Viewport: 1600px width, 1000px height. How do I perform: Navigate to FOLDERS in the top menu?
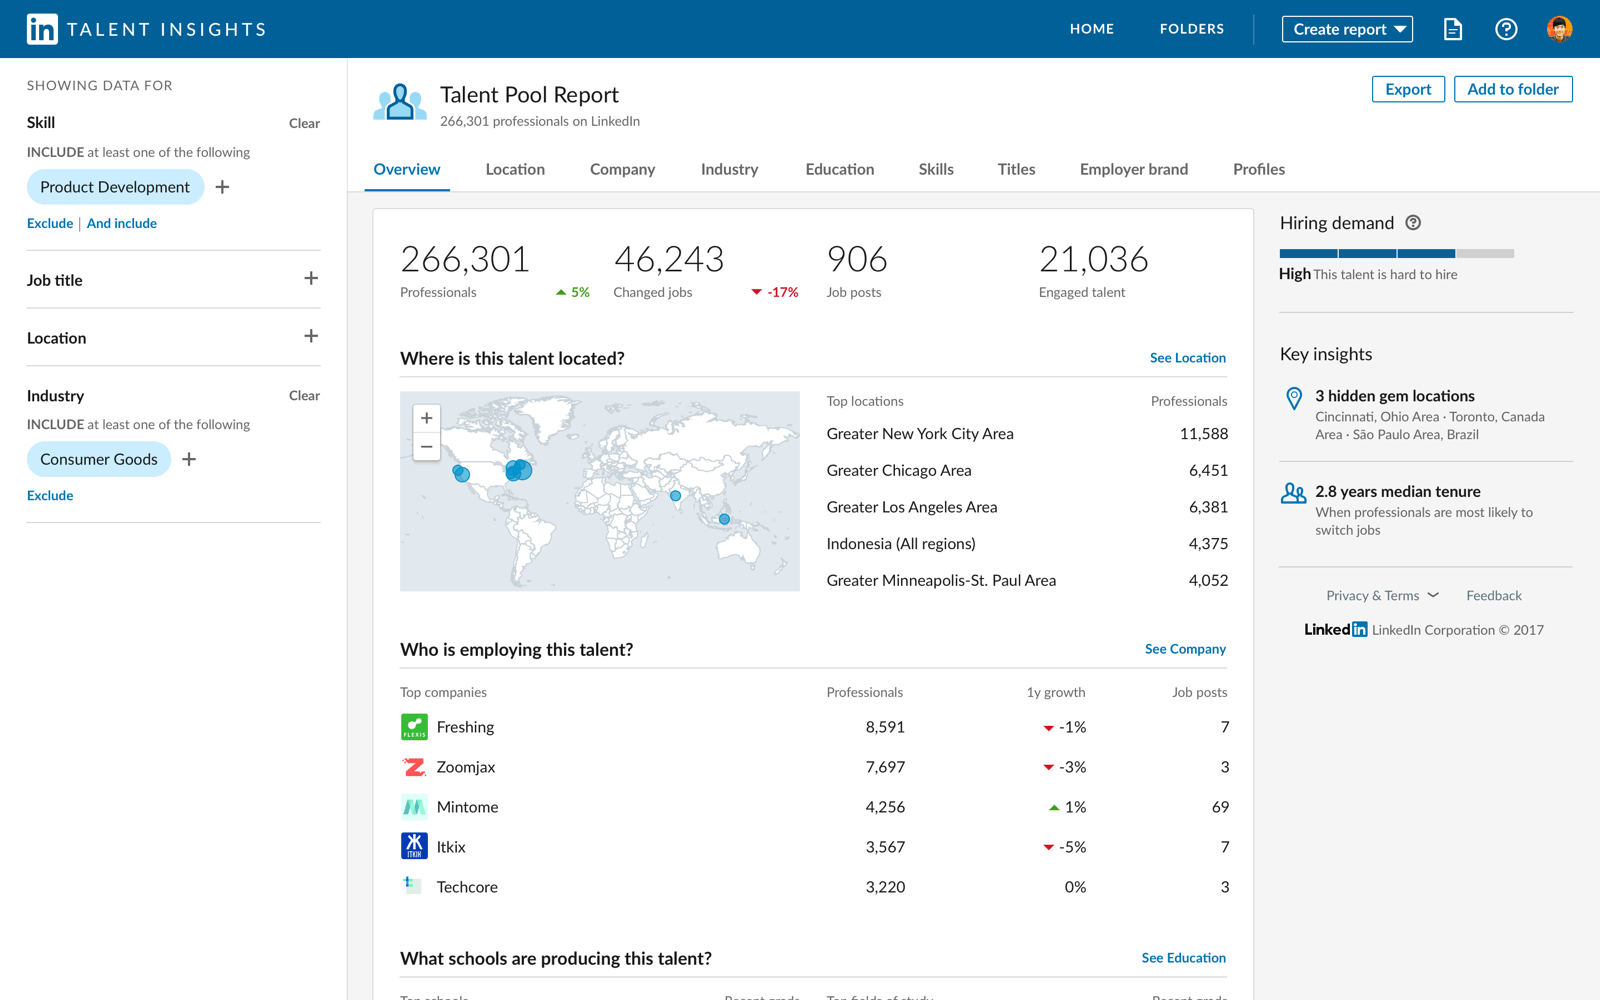point(1192,29)
